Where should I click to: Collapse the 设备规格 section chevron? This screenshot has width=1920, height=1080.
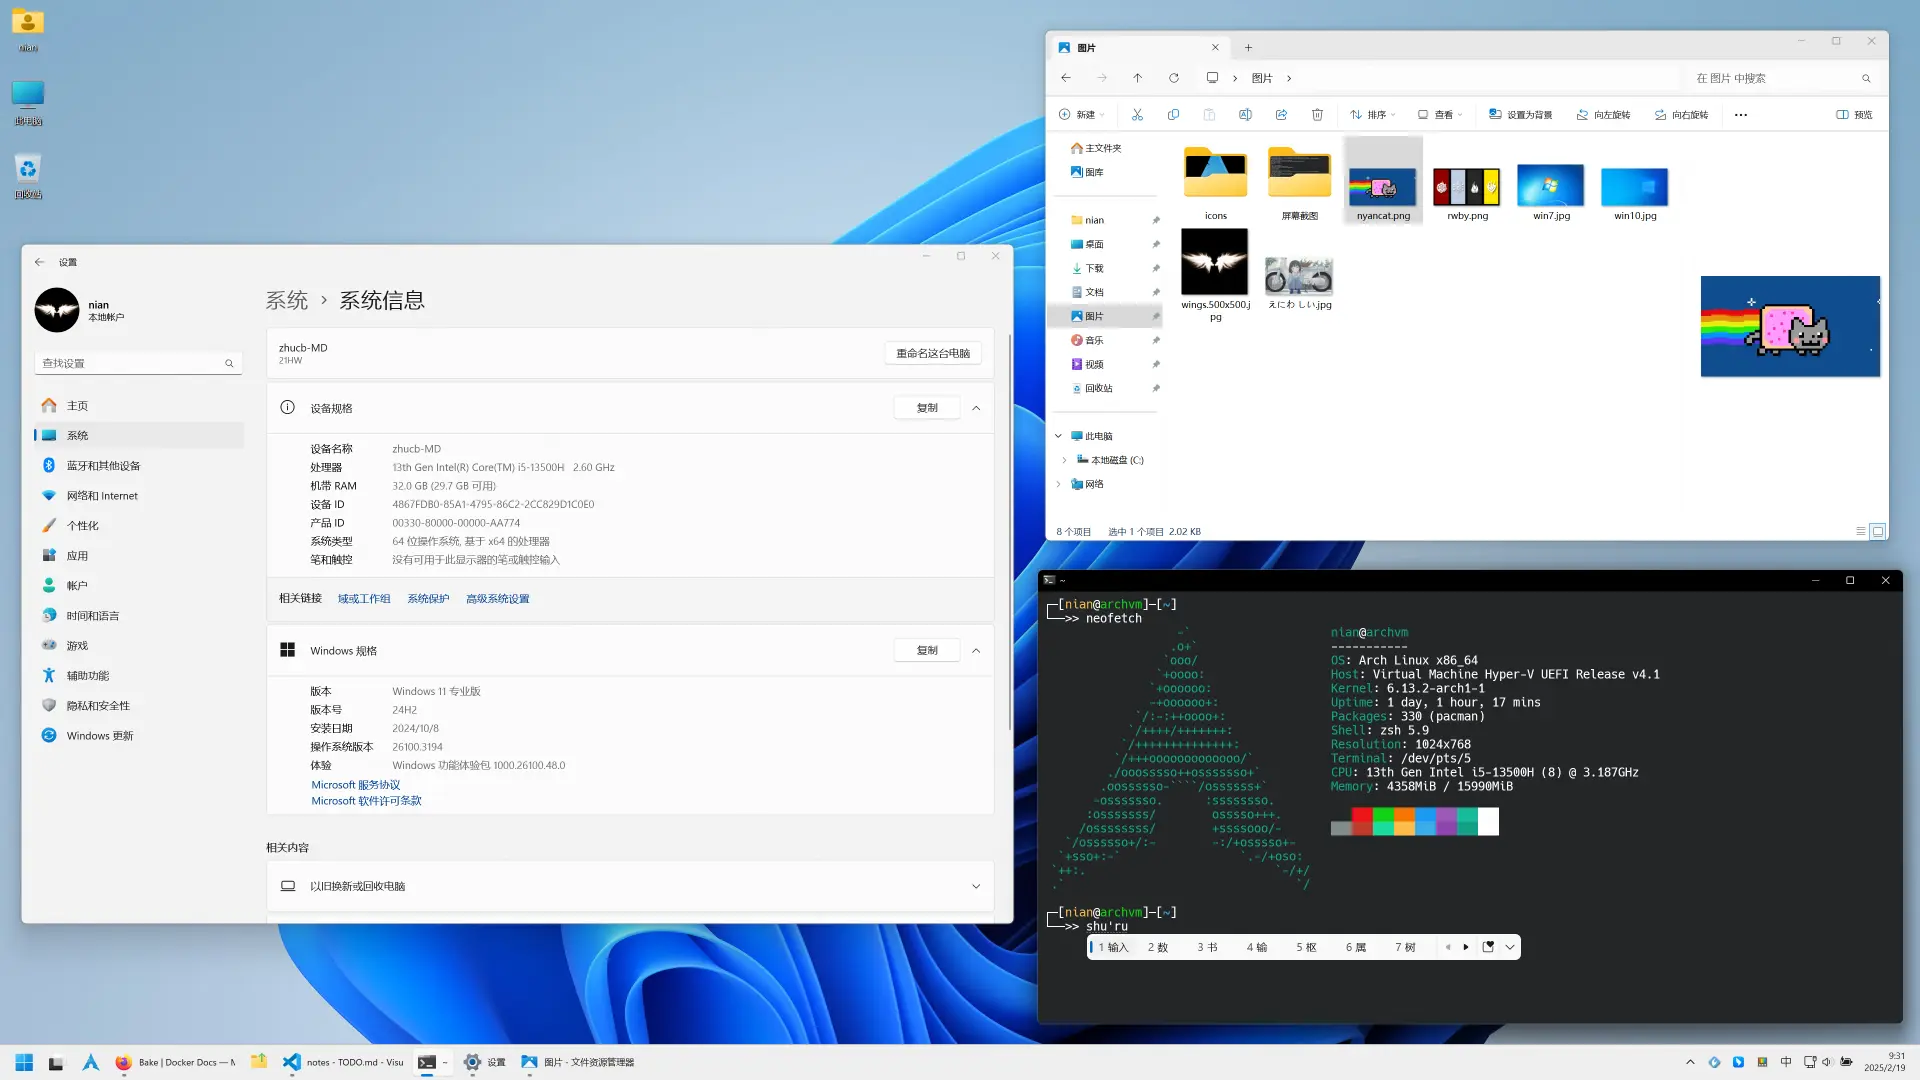coord(976,408)
